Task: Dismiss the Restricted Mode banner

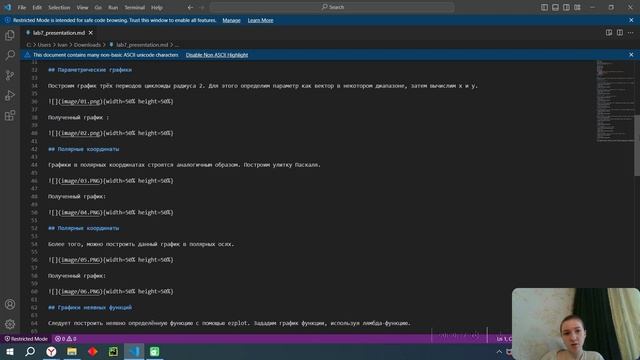Action: click(x=631, y=20)
